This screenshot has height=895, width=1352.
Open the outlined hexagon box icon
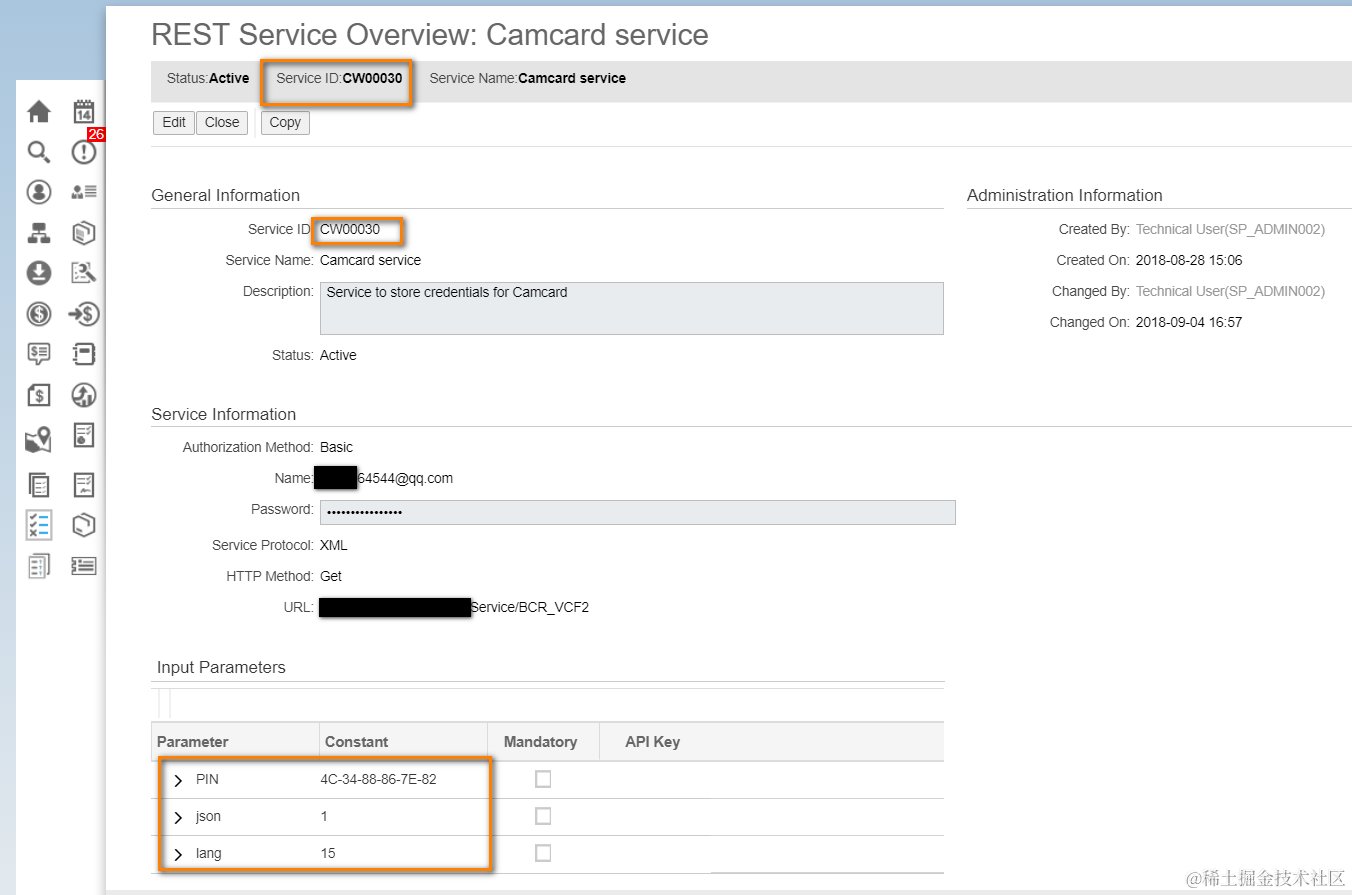click(84, 525)
